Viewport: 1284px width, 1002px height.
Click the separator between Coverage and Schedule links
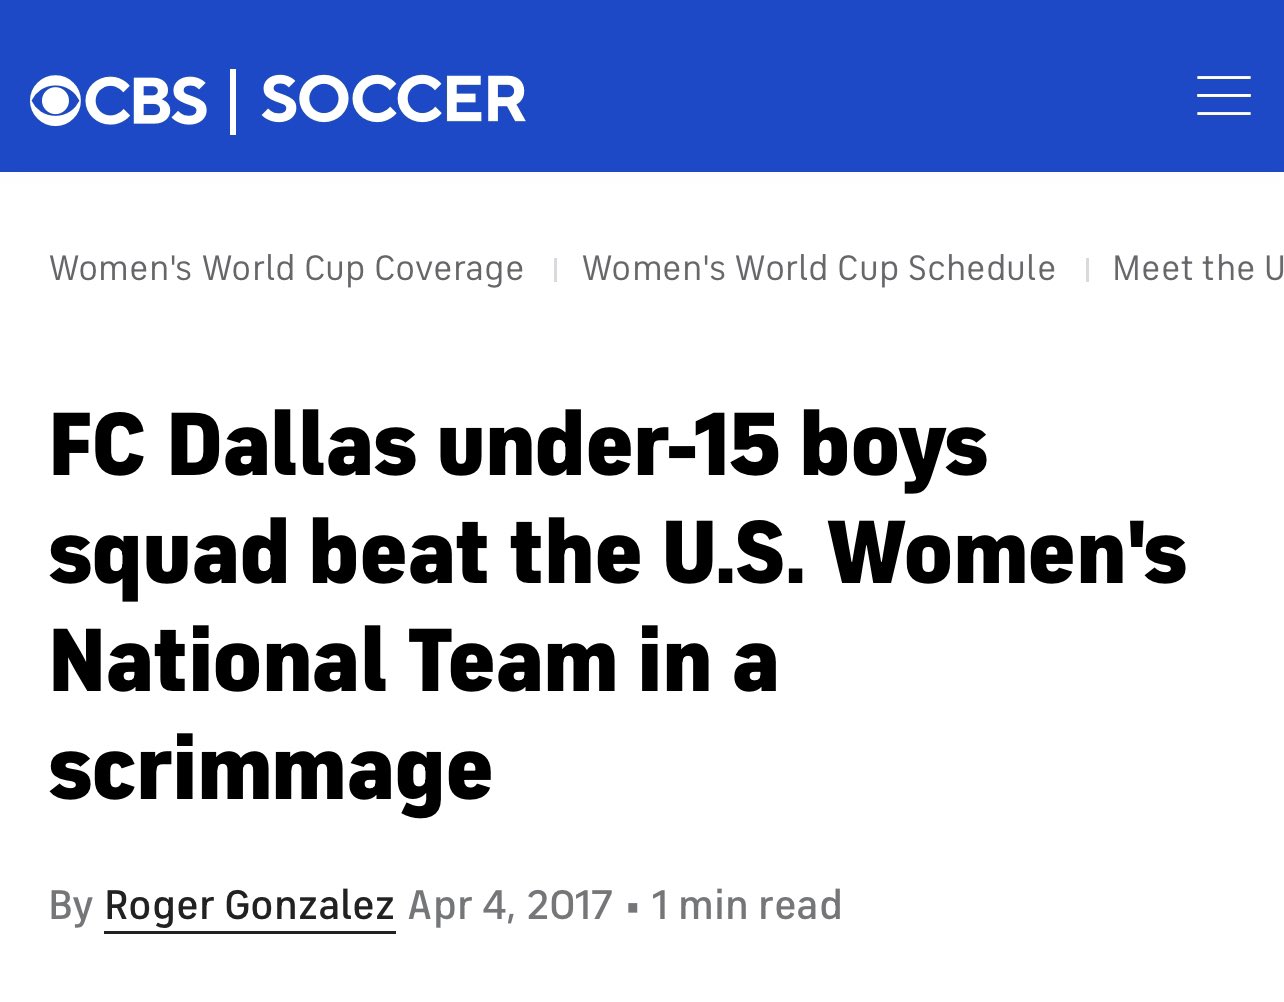pyautogui.click(x=555, y=270)
